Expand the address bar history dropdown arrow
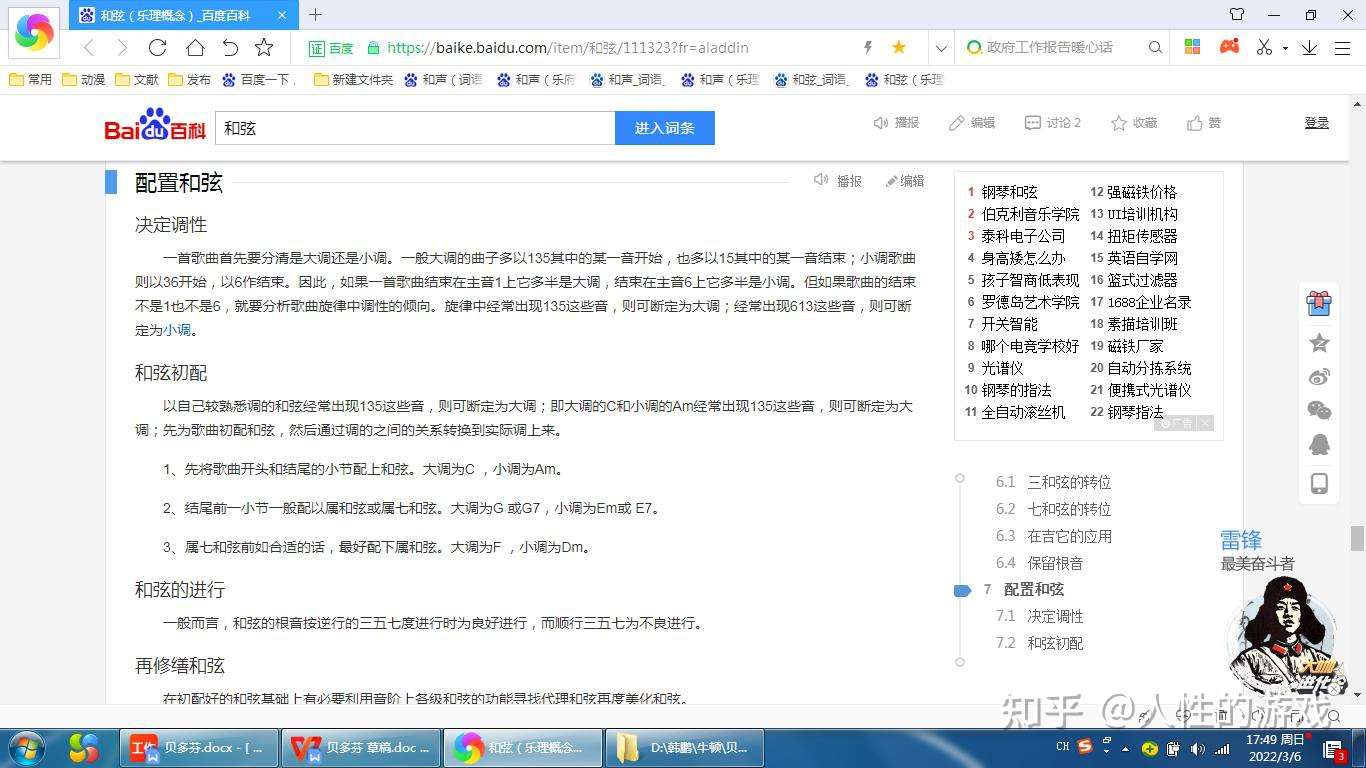The image size is (1366, 768). (x=941, y=47)
